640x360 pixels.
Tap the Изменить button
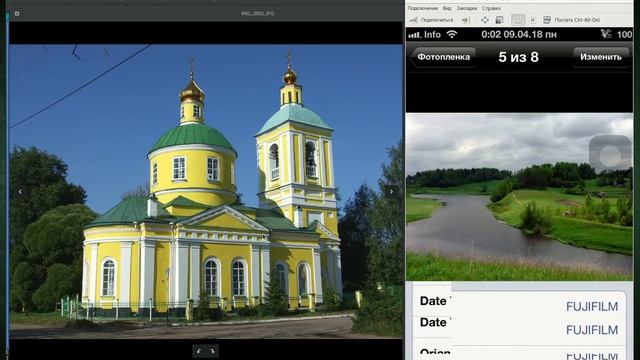(601, 57)
